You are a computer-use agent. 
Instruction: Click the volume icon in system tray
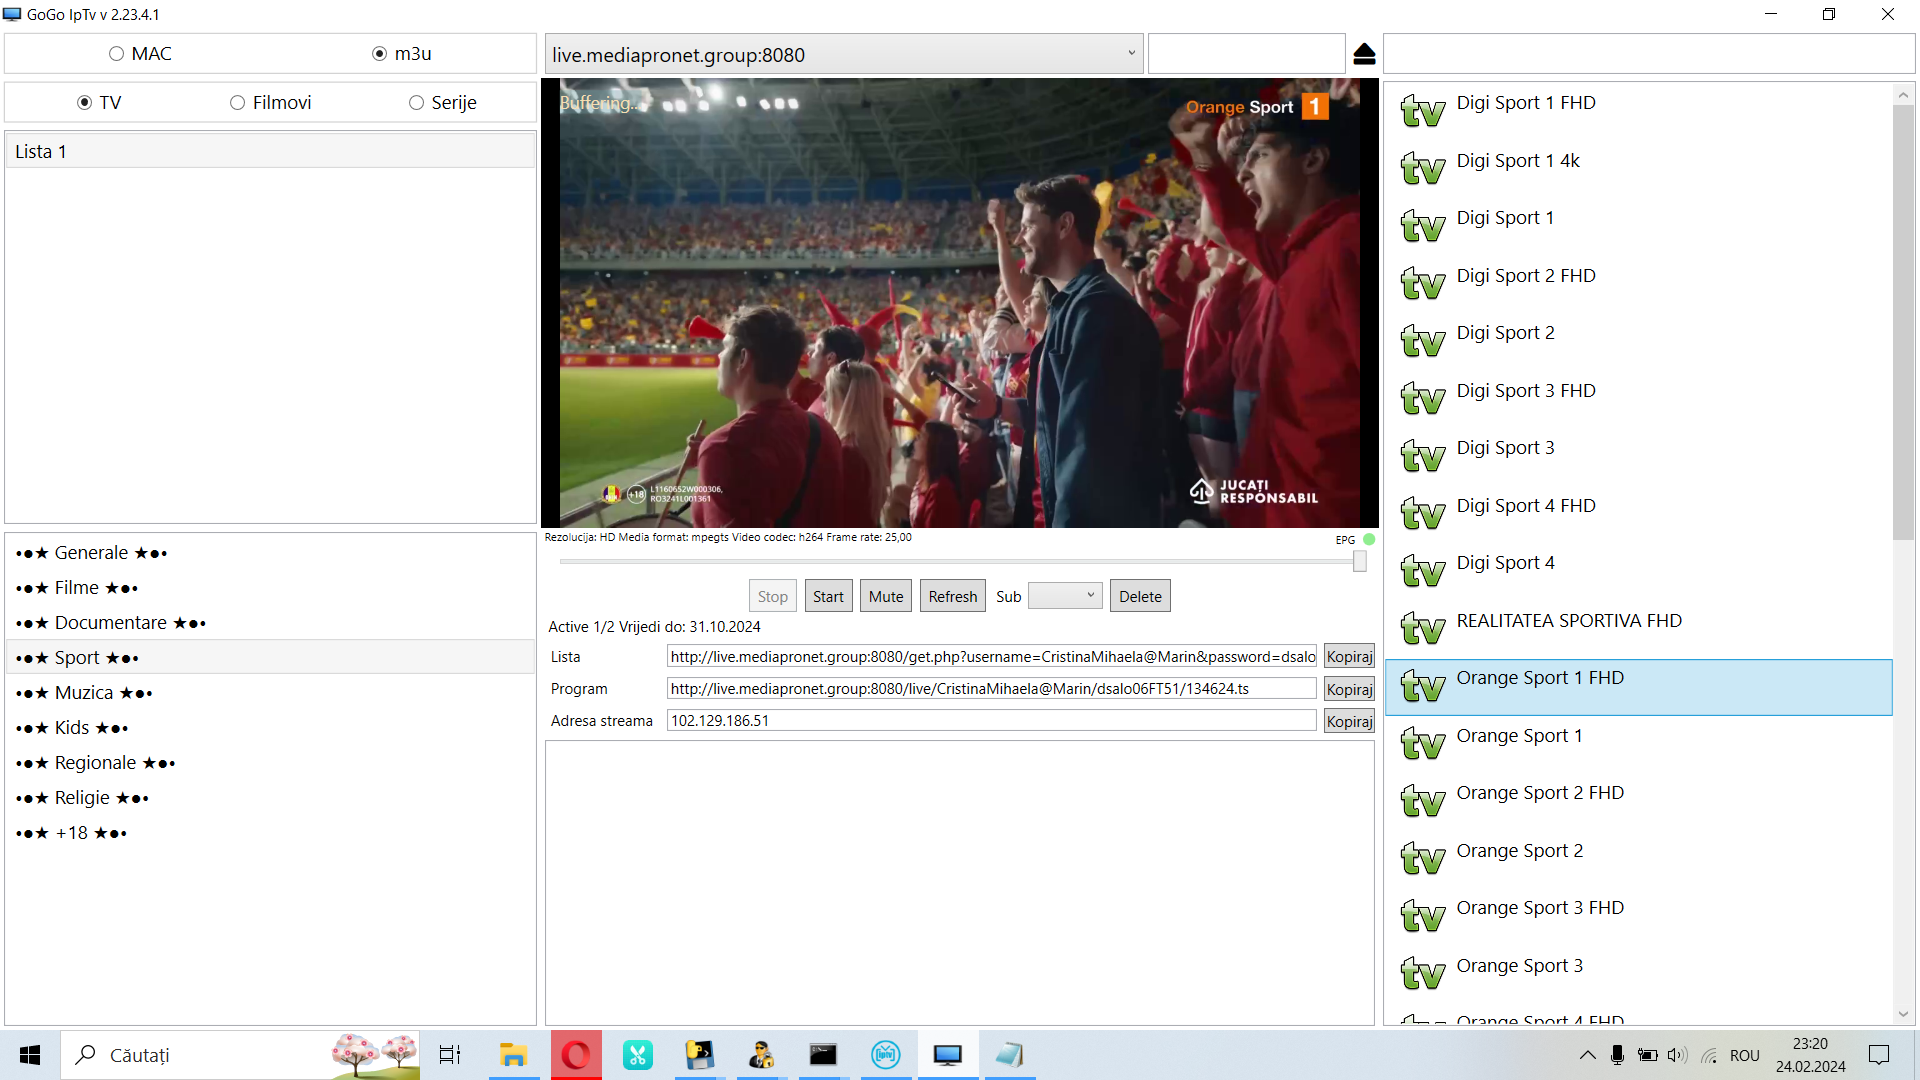1677,1055
